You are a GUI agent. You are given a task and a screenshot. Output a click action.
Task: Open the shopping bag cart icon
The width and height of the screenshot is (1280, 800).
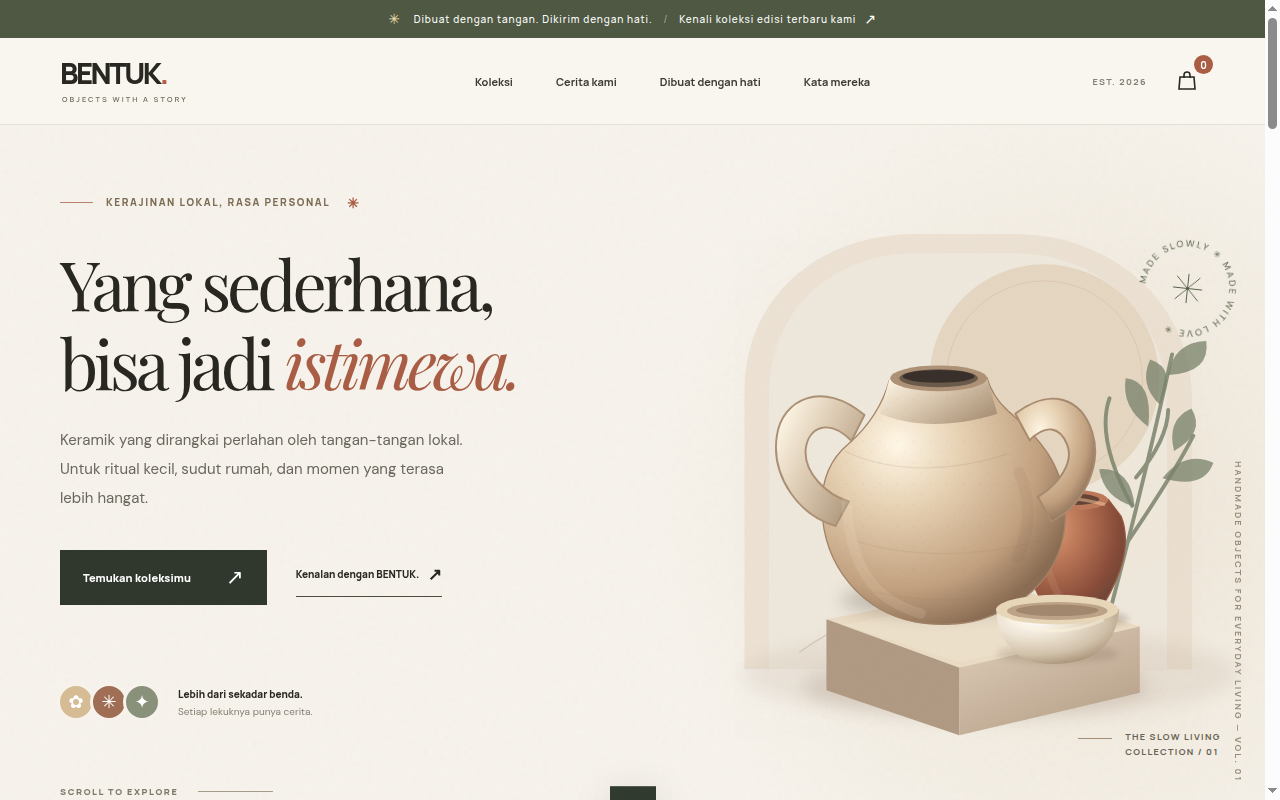coord(1187,81)
